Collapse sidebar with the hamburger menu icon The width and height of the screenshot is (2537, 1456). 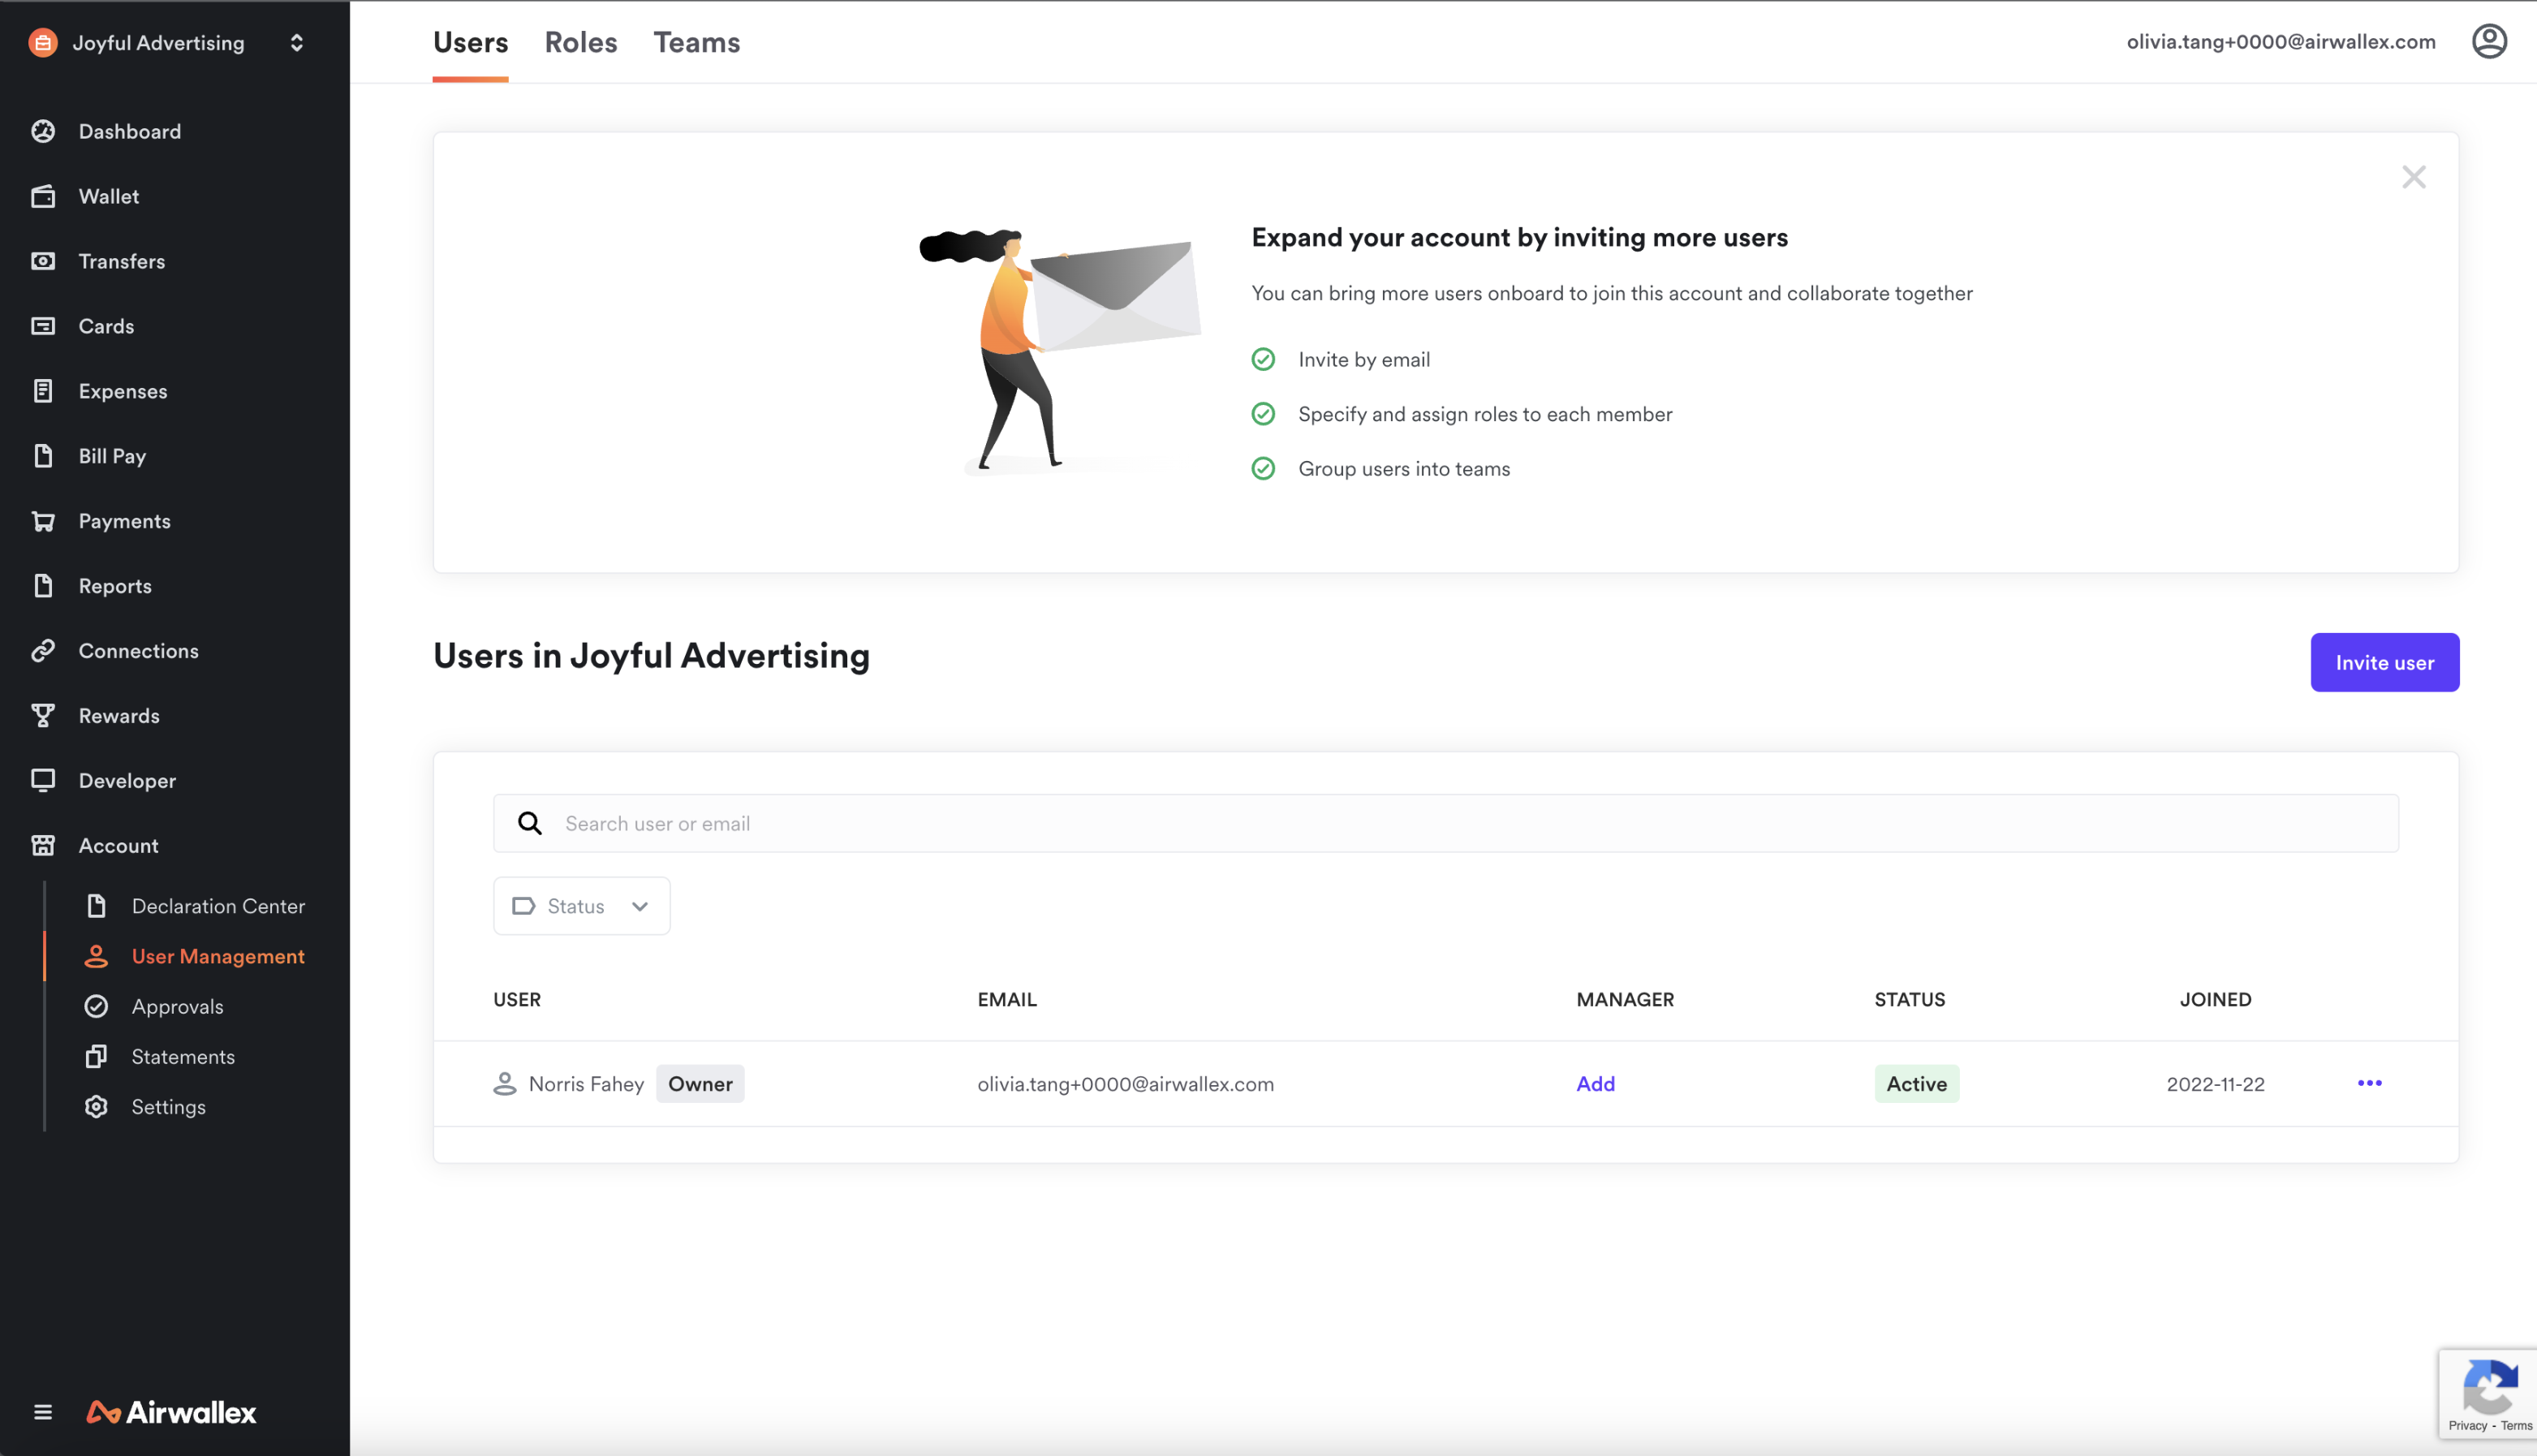(x=42, y=1412)
